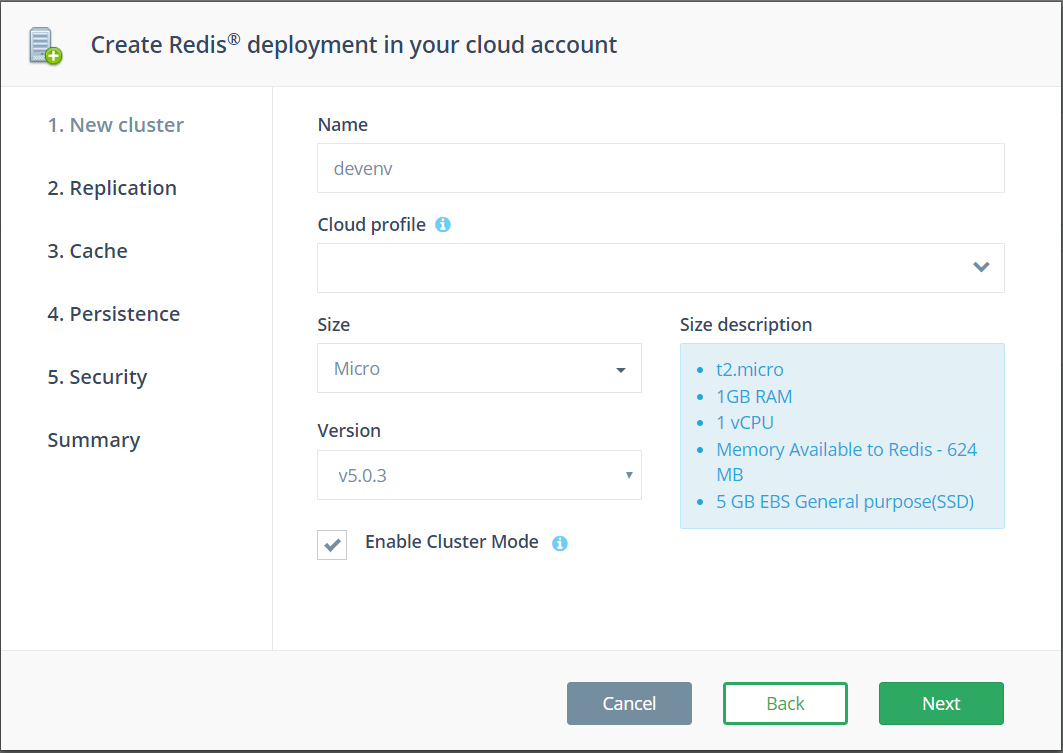Toggle the Enable Cluster Mode checkbox

coord(332,544)
